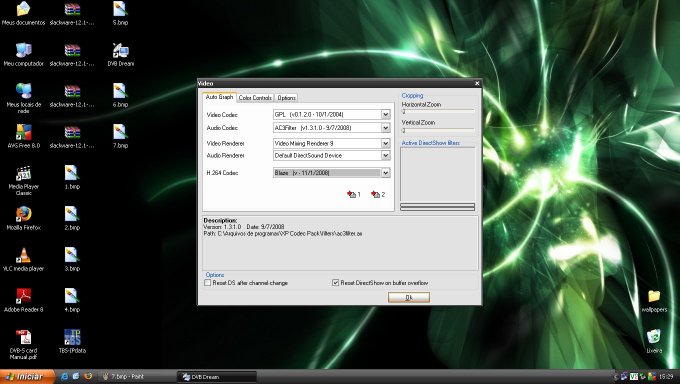Select the 1.bmp file icon
Screen dimensions: 680x384
72,177
